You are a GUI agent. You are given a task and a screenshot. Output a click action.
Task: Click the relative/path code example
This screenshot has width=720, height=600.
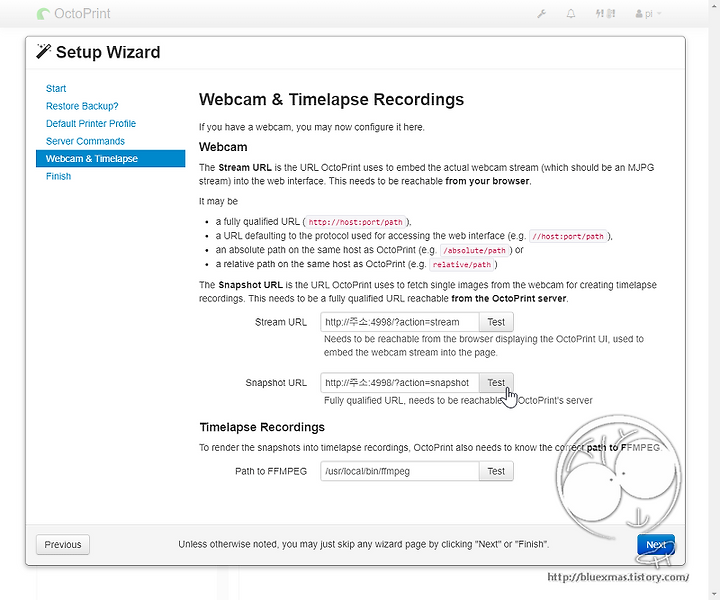click(x=461, y=264)
